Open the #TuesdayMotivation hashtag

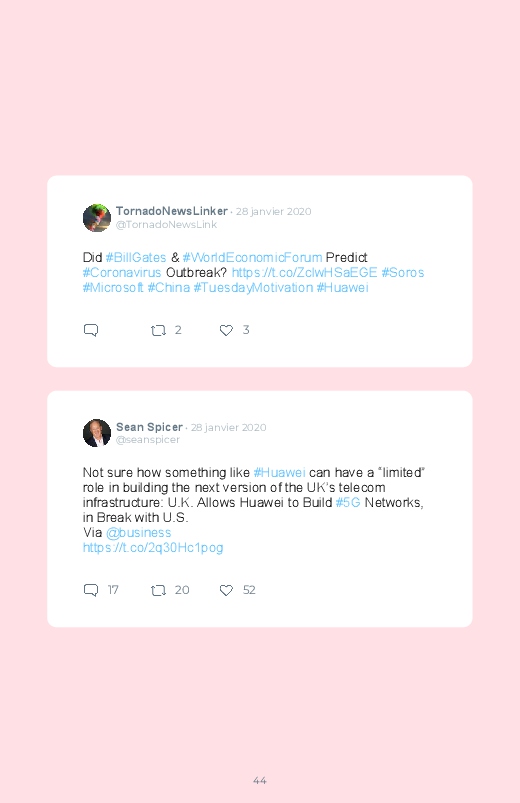(253, 287)
